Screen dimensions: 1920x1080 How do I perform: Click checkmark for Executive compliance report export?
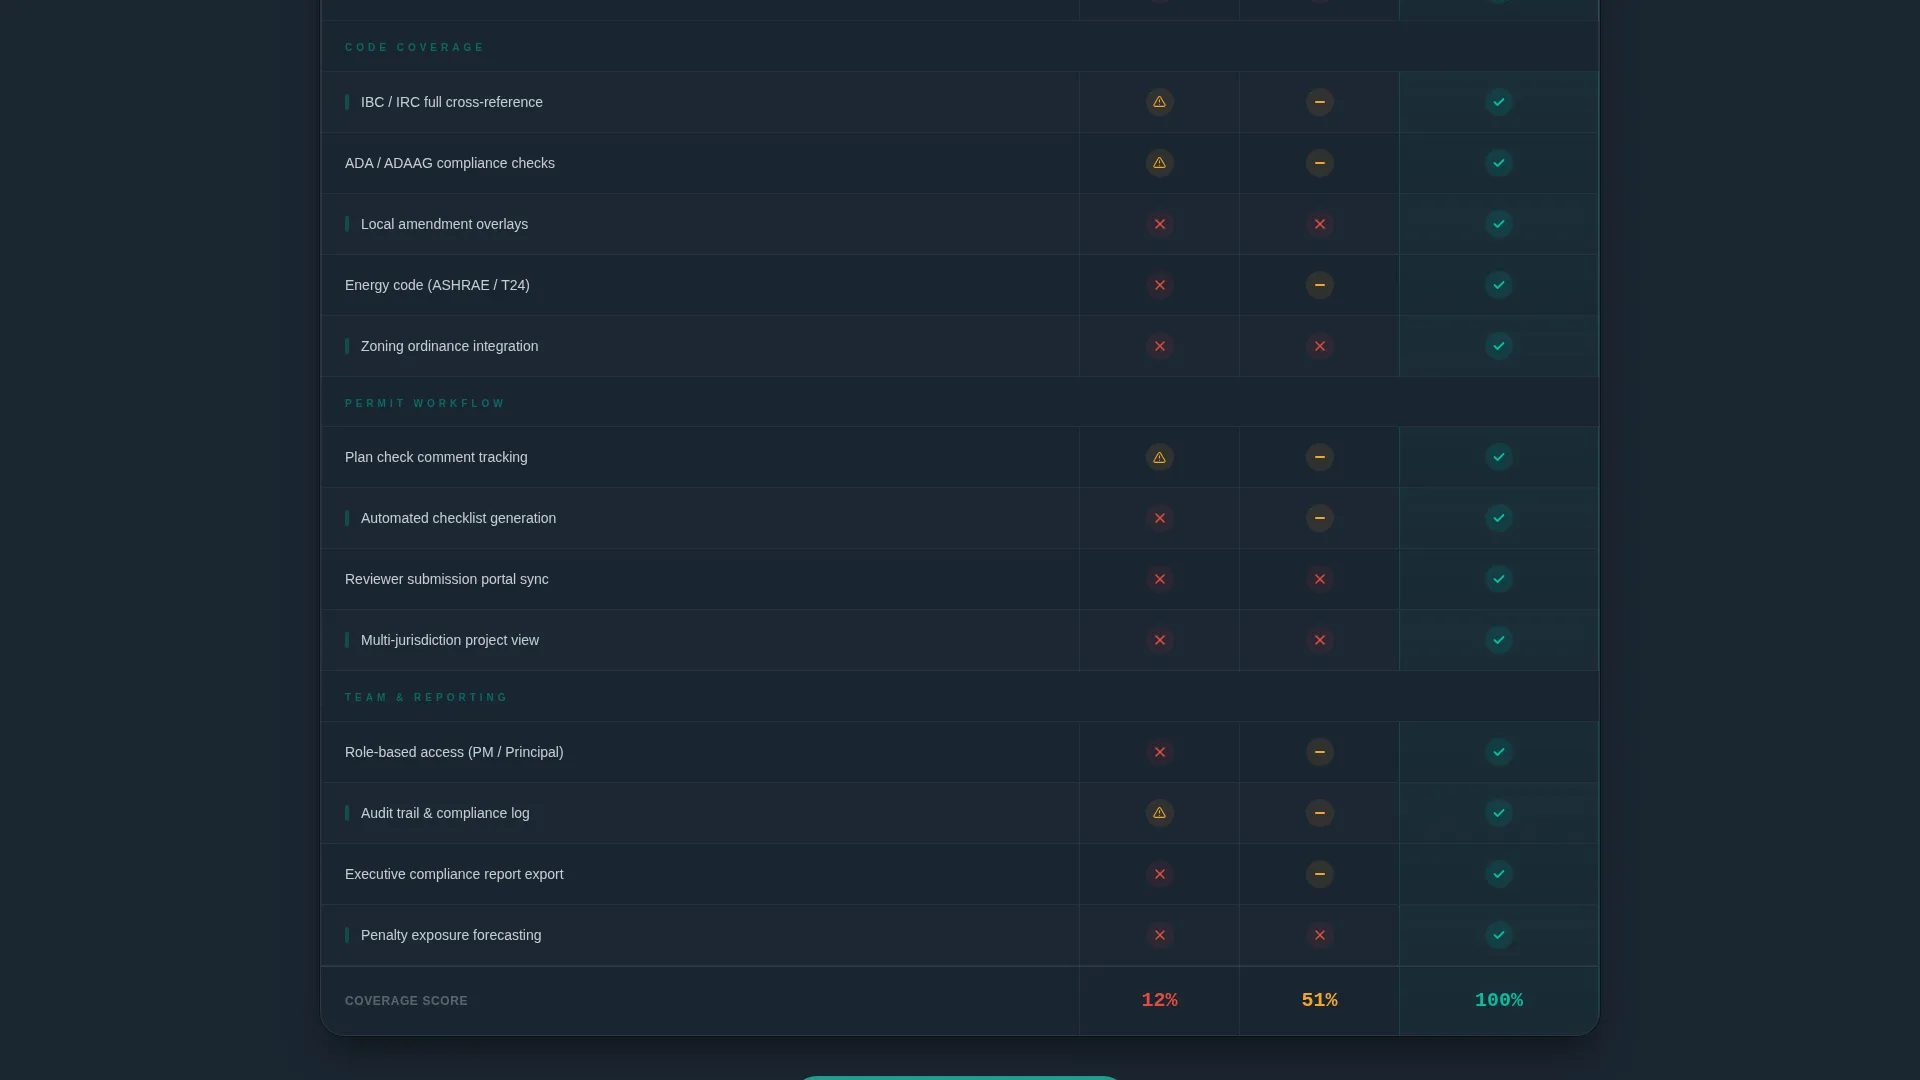pyautogui.click(x=1498, y=874)
